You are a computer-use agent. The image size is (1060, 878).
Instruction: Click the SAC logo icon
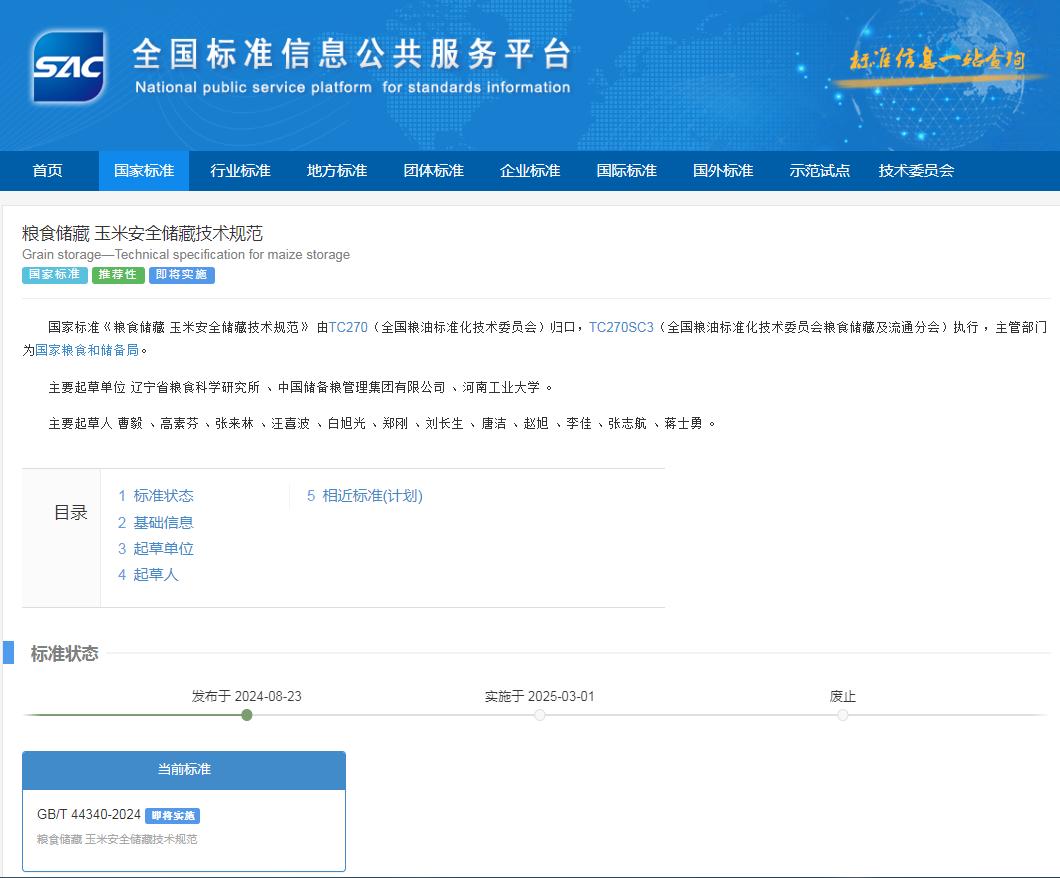pos(68,67)
